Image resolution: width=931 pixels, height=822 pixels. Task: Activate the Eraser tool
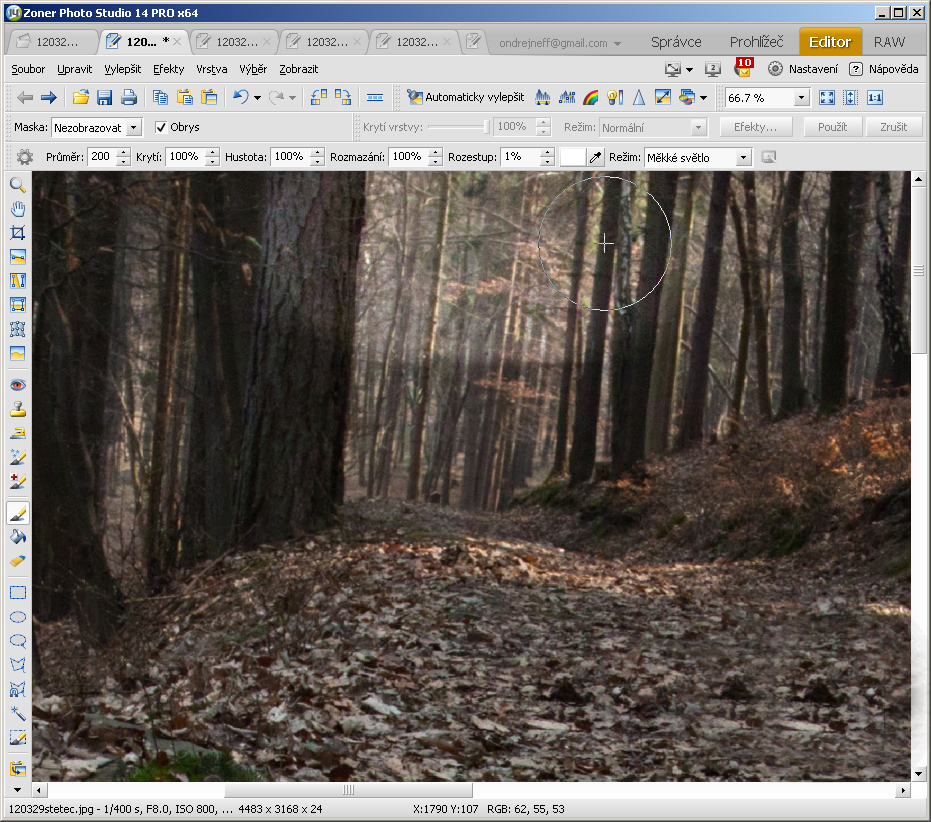[17, 562]
